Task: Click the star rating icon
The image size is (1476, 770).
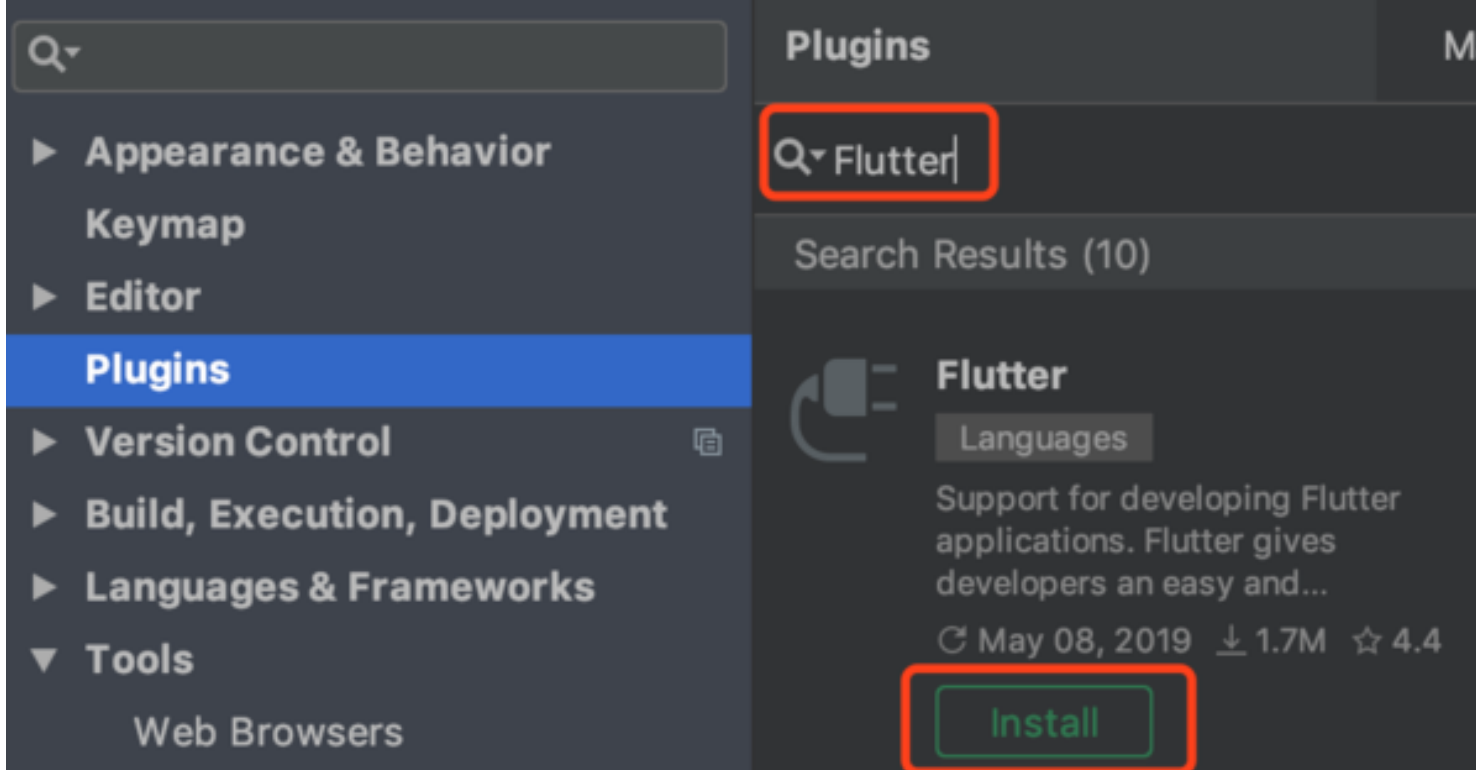Action: coord(1365,641)
